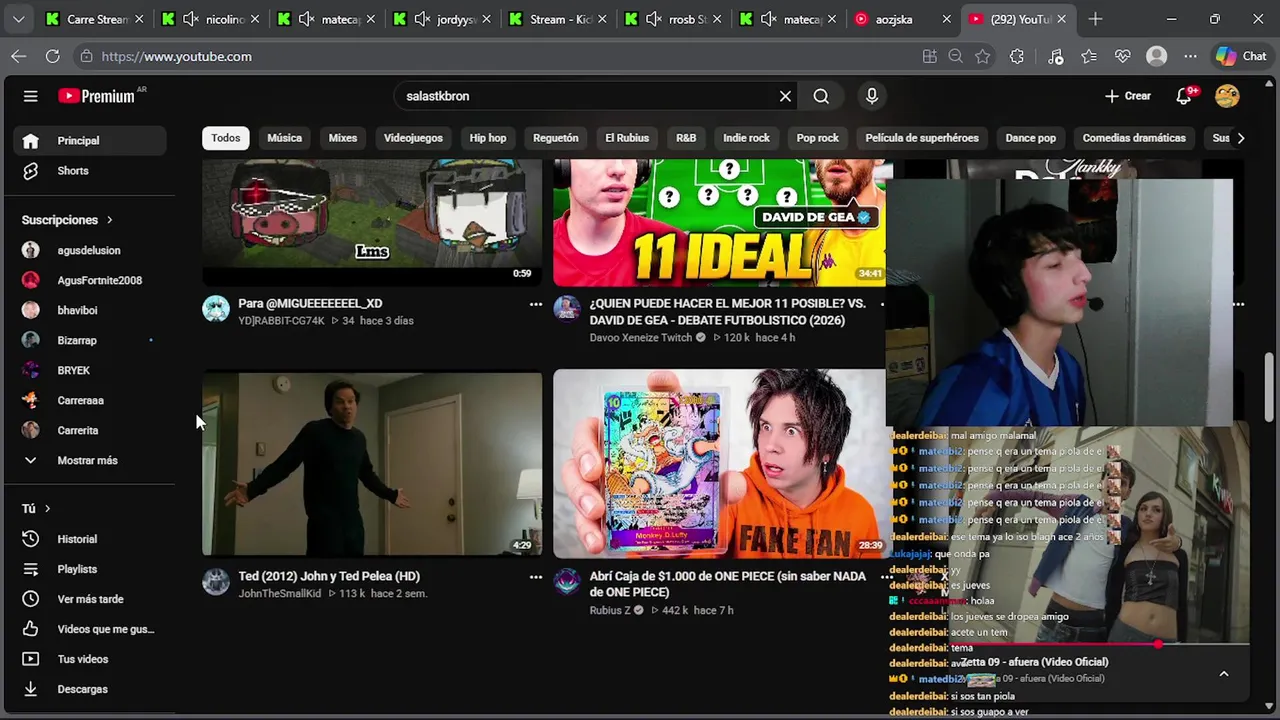
Task: Select Comedias dramáticas chip
Action: point(1134,138)
